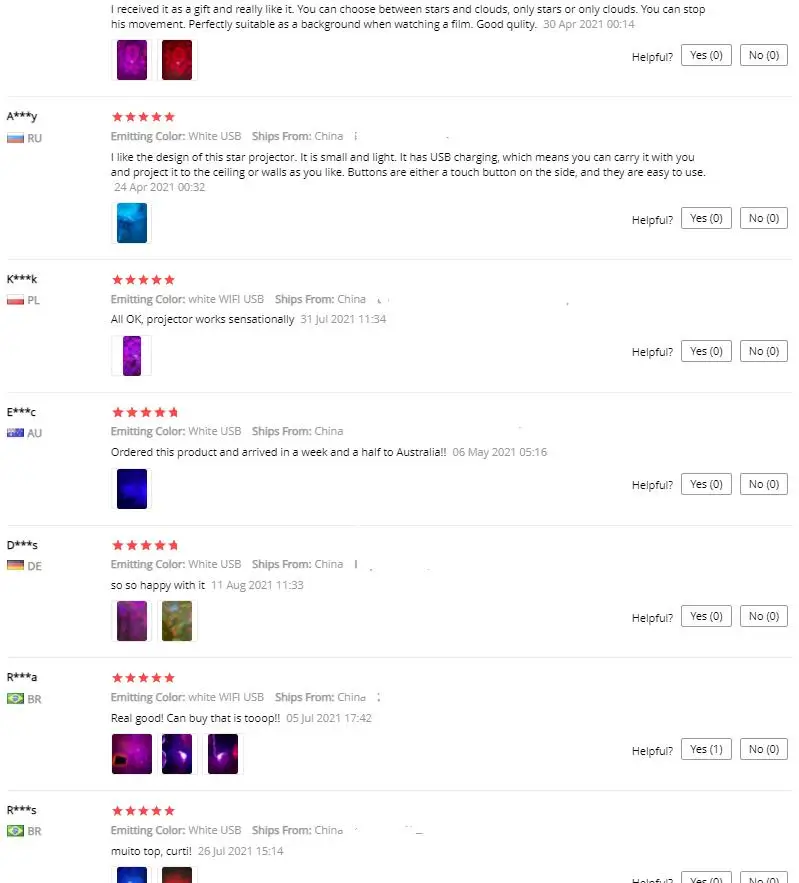Click the Russian flag icon beside A***y
This screenshot has width=799, height=883.
pos(15,138)
